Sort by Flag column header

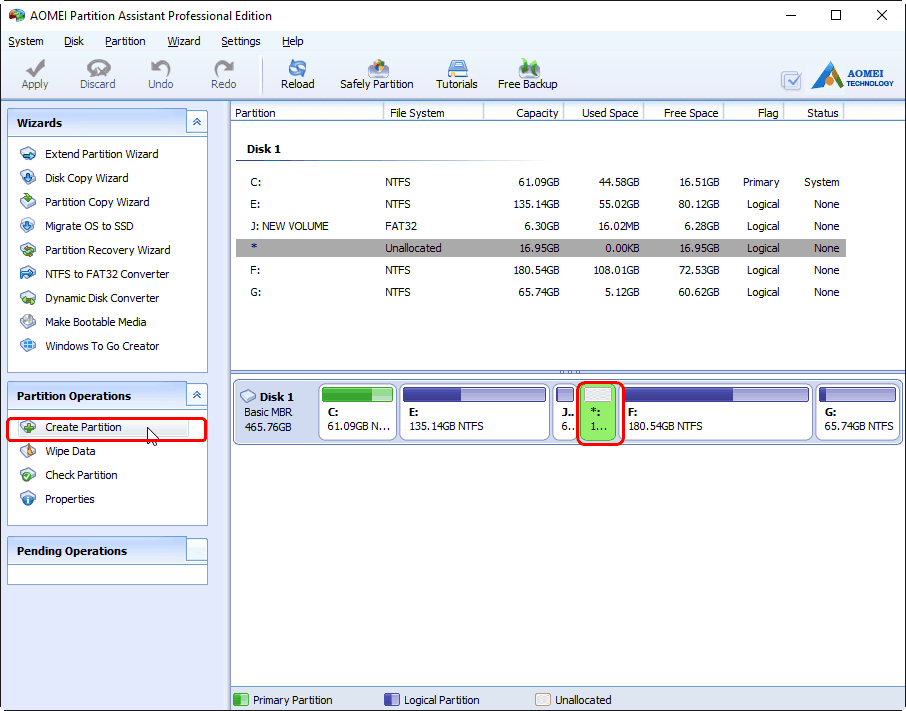click(x=753, y=113)
